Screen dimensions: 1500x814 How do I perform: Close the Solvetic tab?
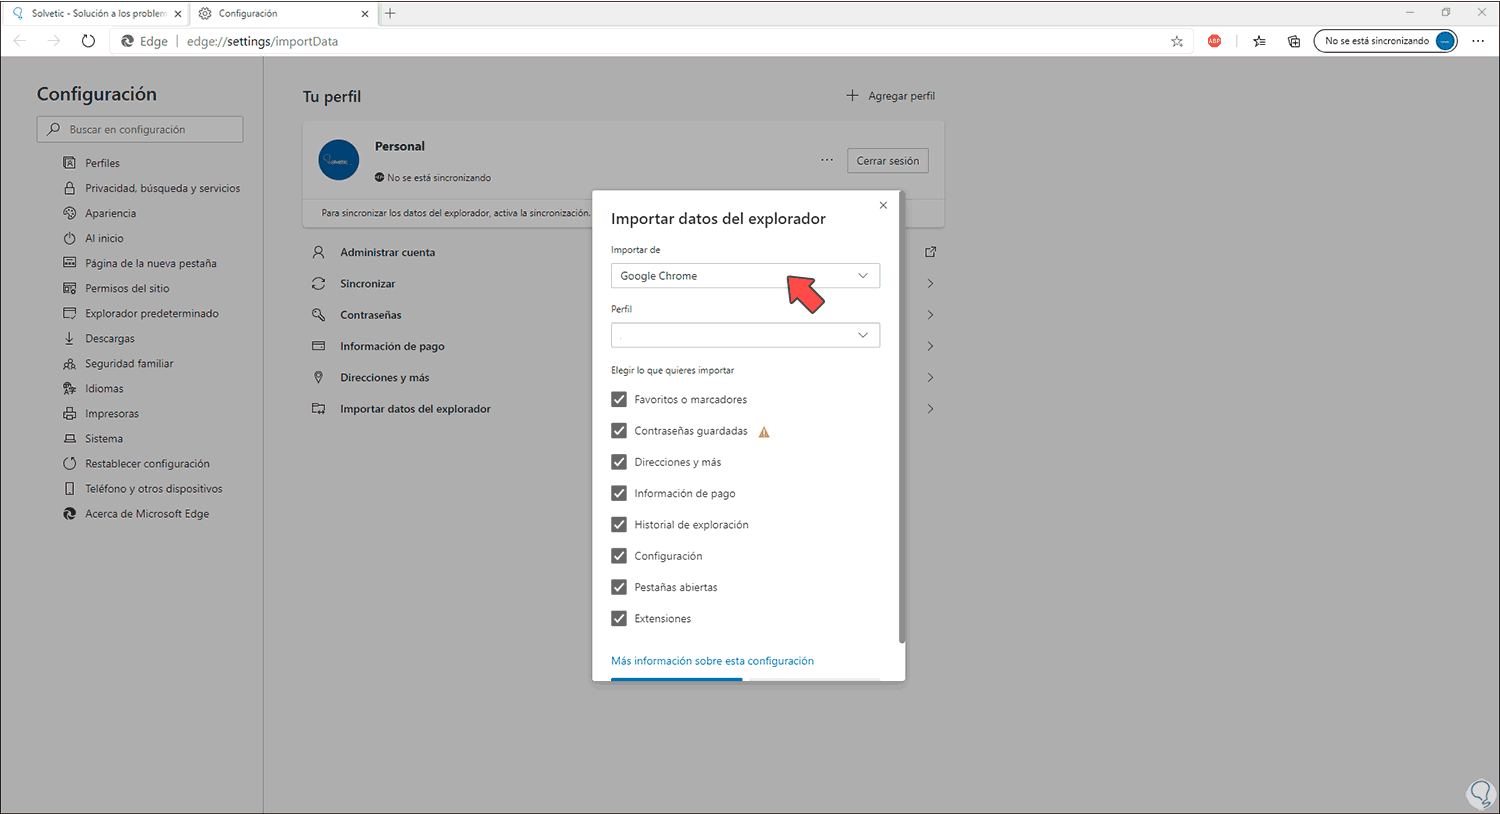(178, 14)
